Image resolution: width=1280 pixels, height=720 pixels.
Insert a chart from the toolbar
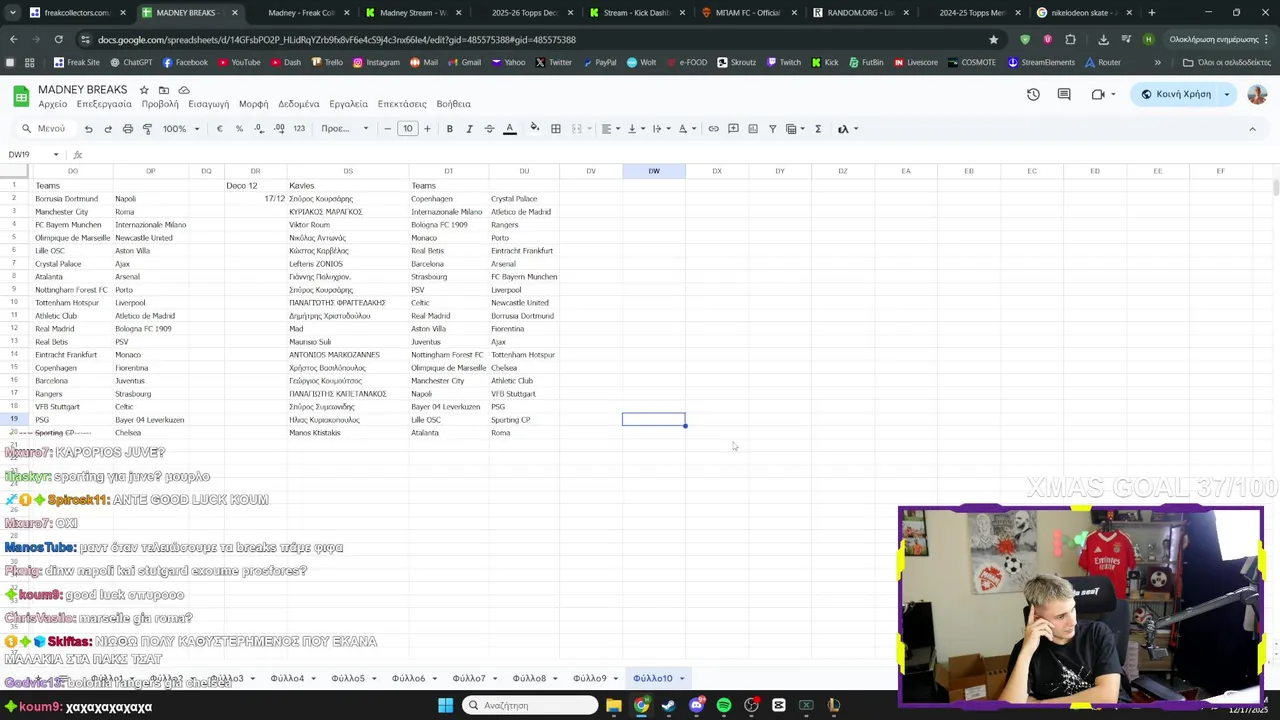click(753, 129)
